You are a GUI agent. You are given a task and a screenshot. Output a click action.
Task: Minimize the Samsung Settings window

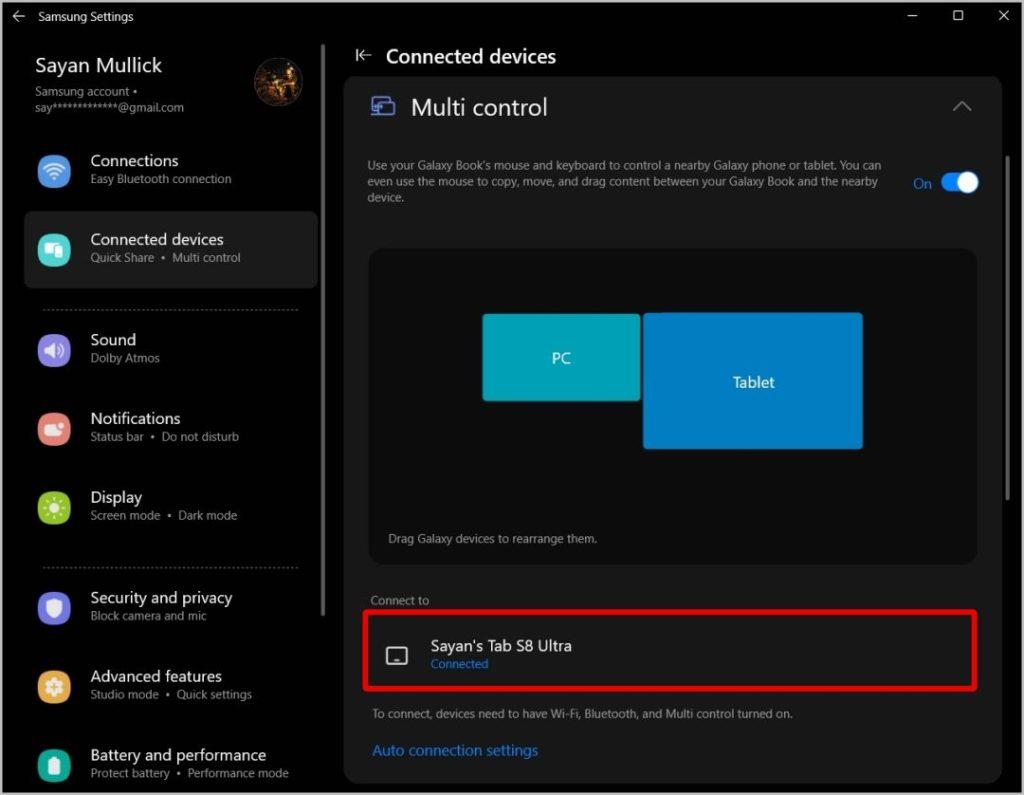pyautogui.click(x=912, y=16)
